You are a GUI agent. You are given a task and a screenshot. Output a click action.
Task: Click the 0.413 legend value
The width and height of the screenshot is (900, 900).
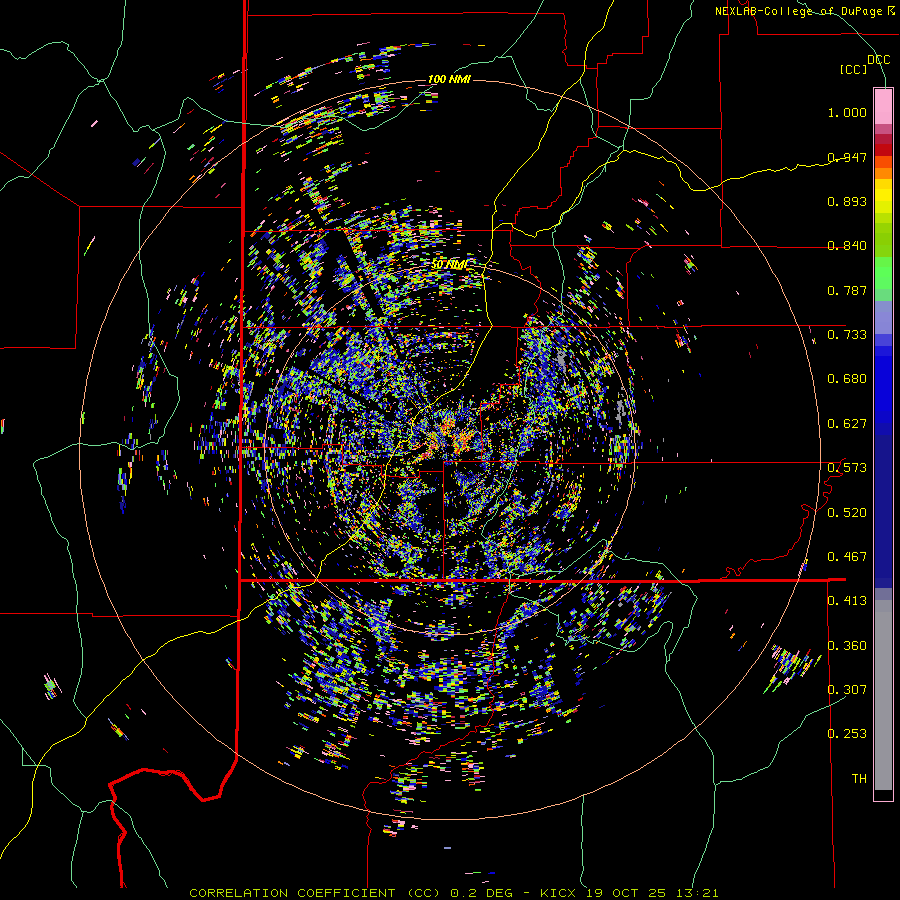847,601
